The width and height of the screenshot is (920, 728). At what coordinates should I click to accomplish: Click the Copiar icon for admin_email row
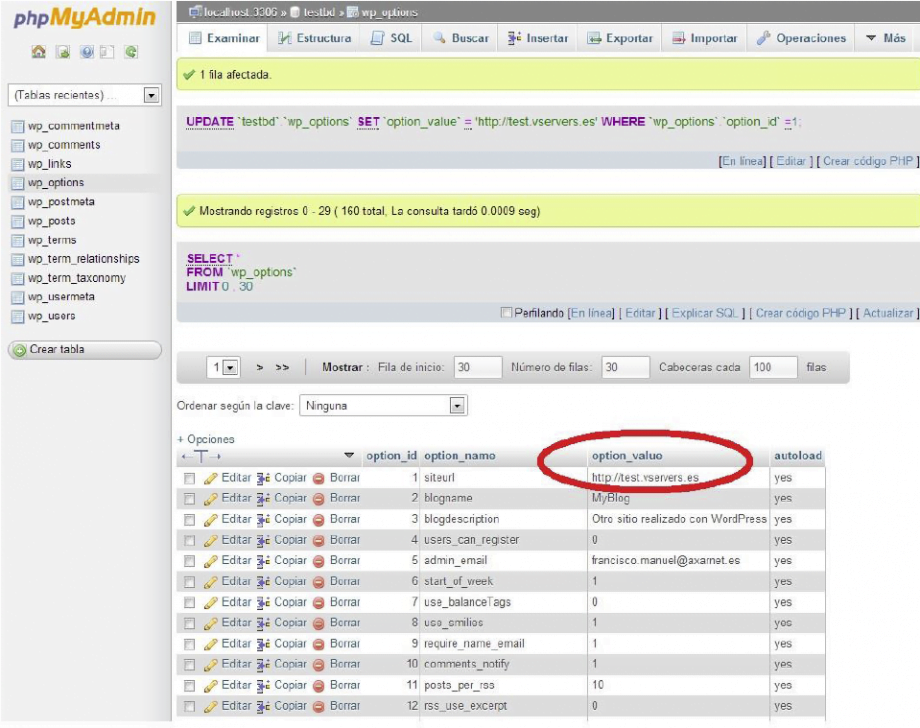(x=264, y=561)
